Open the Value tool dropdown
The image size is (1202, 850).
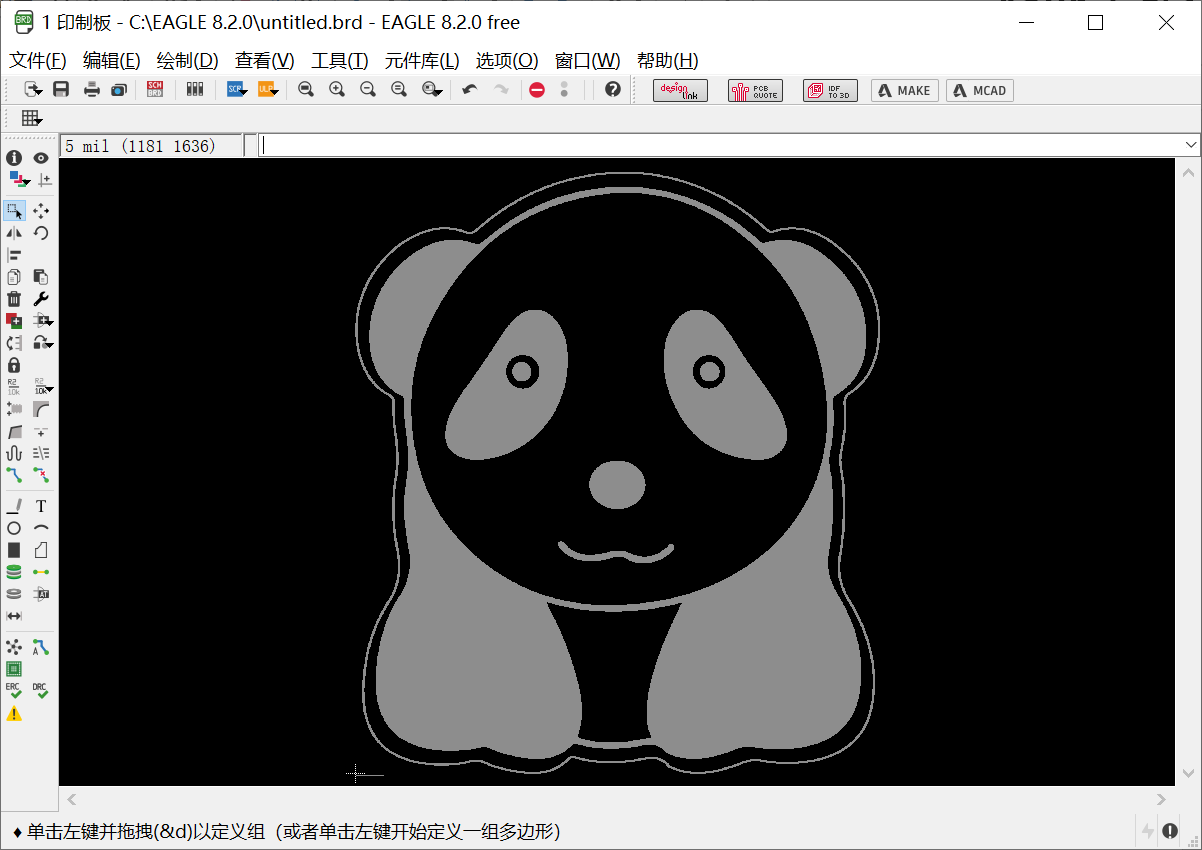(43, 387)
